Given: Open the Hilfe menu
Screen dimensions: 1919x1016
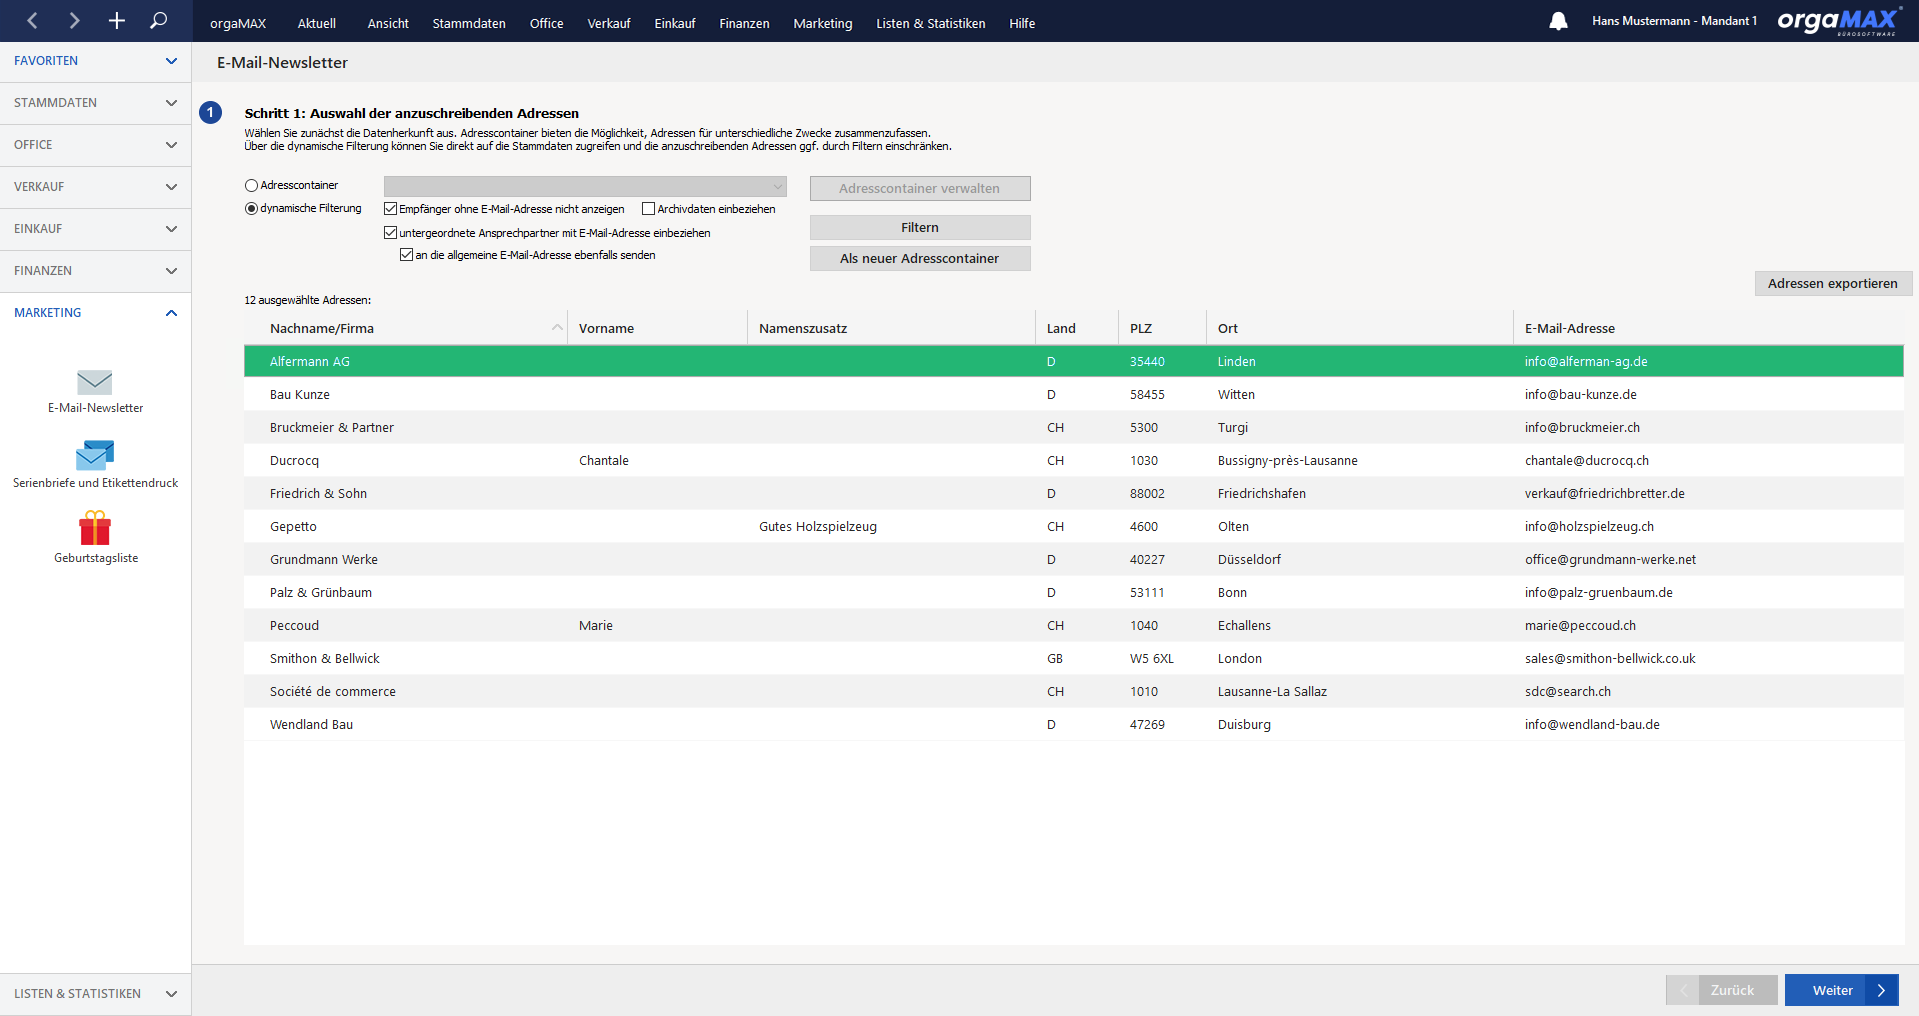Looking at the screenshot, I should tap(1022, 23).
